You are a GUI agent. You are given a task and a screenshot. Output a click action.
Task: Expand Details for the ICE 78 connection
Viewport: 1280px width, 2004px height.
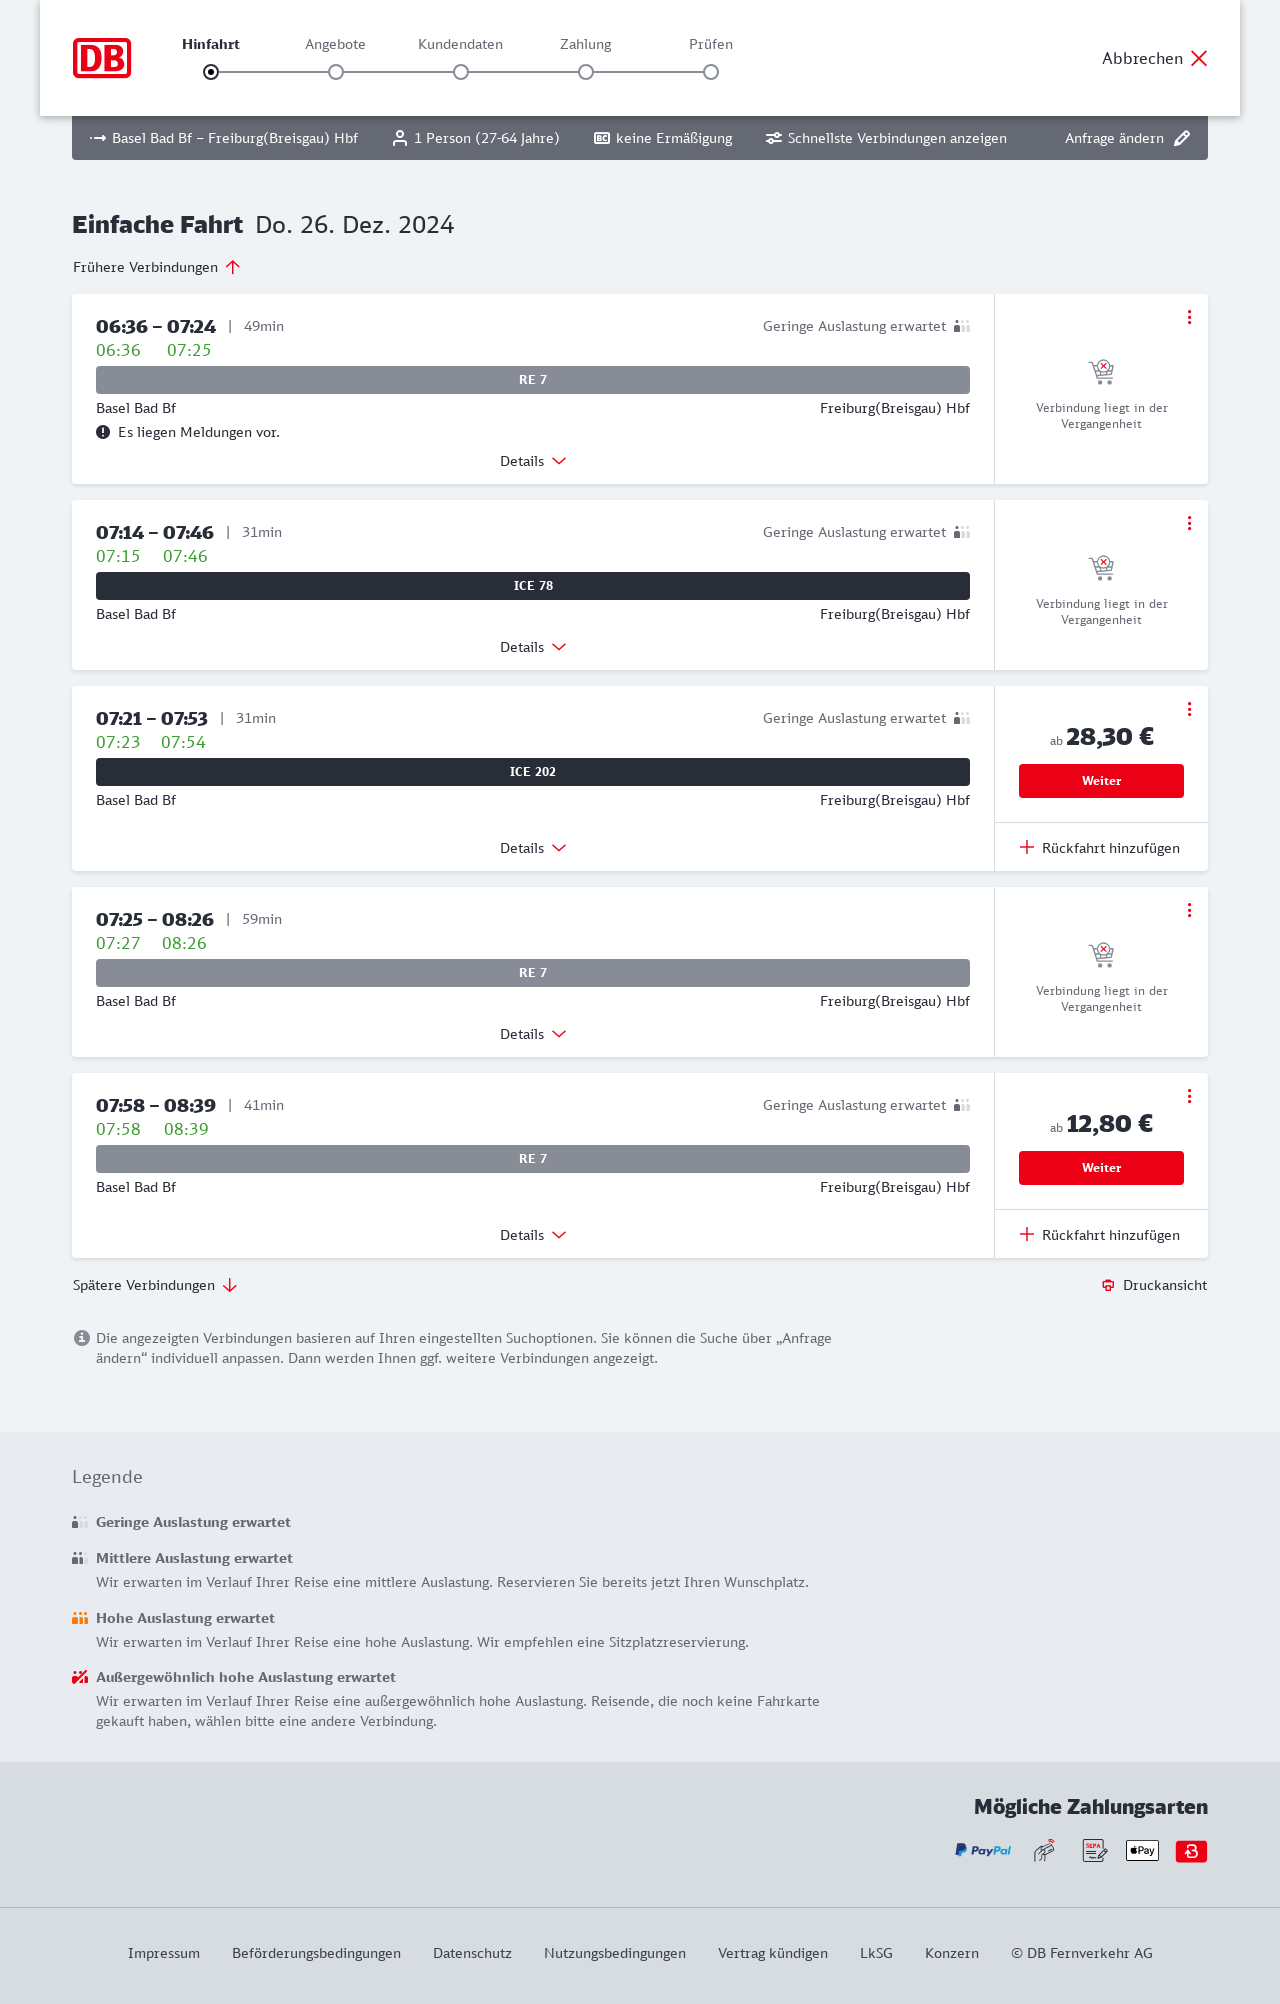click(533, 647)
